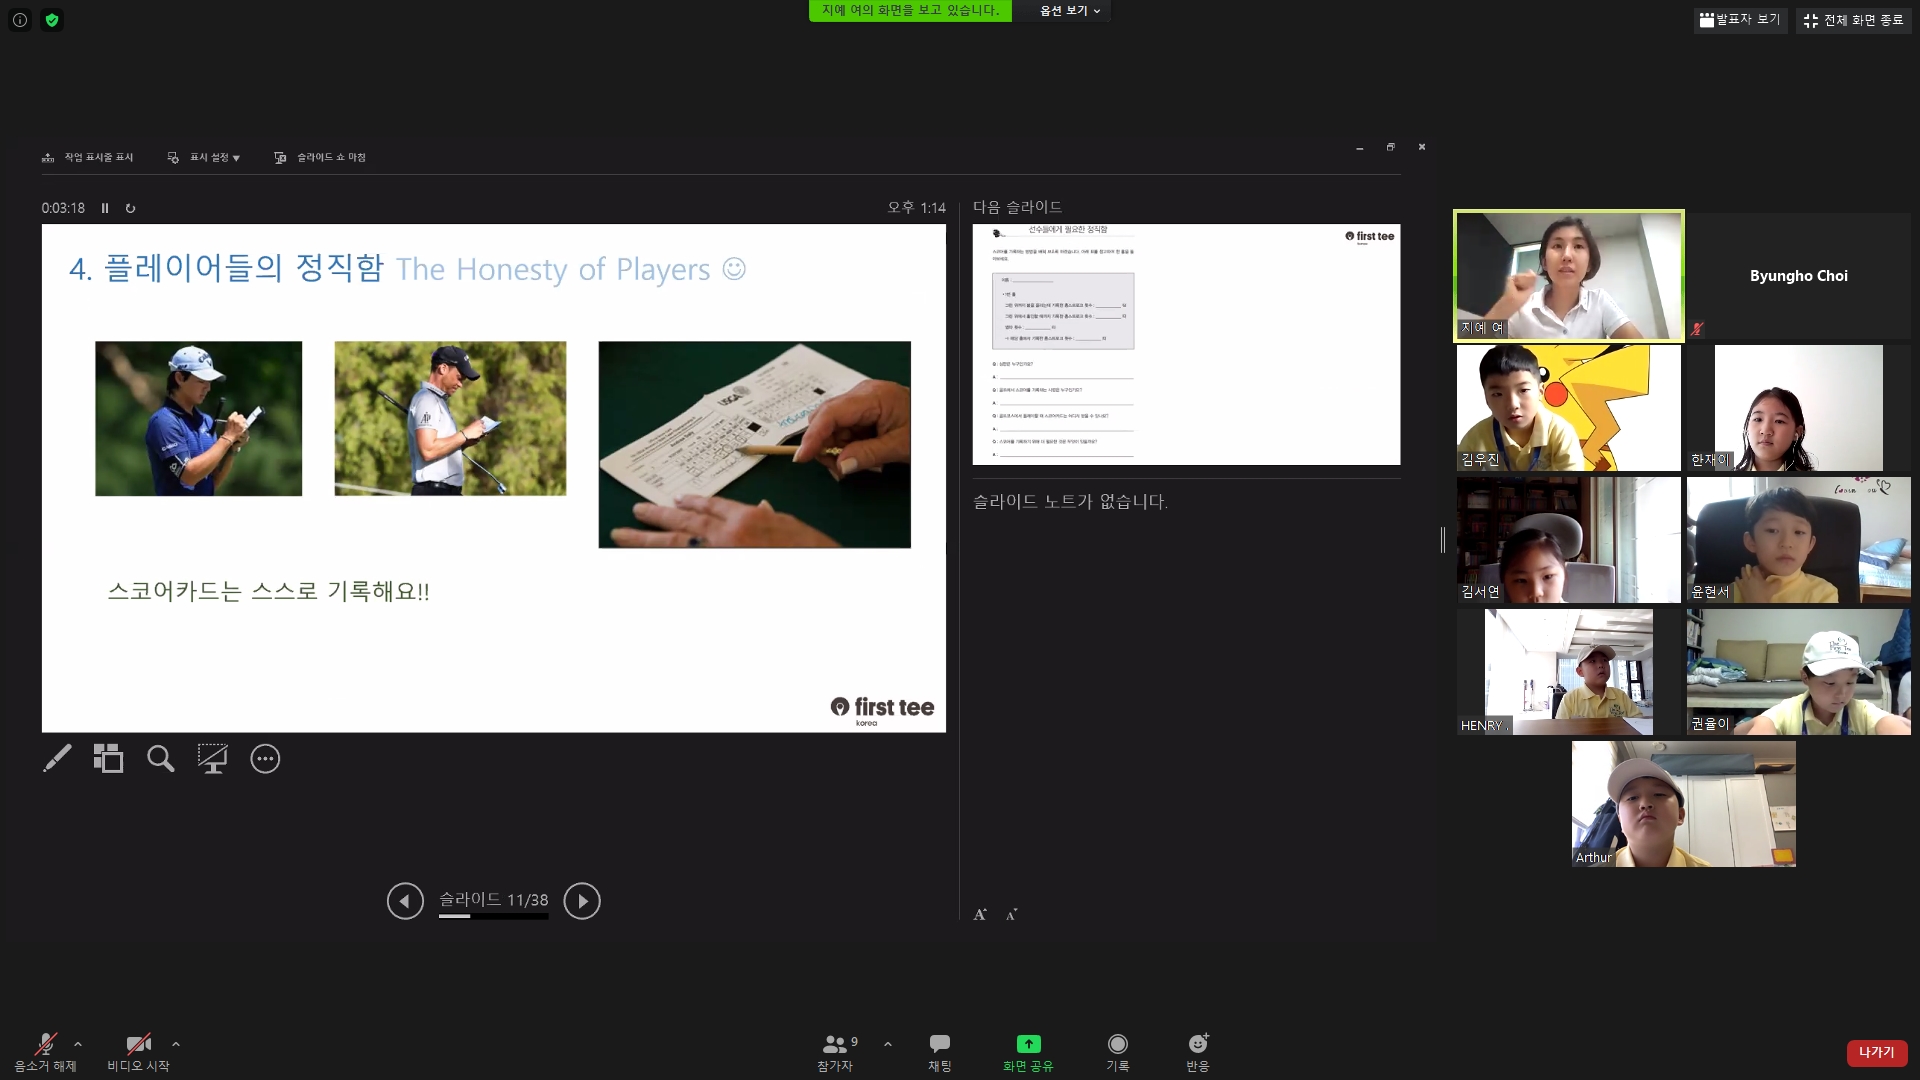Click the next slide preview thumbnail
Image resolution: width=1920 pixels, height=1080 pixels.
coord(1186,344)
